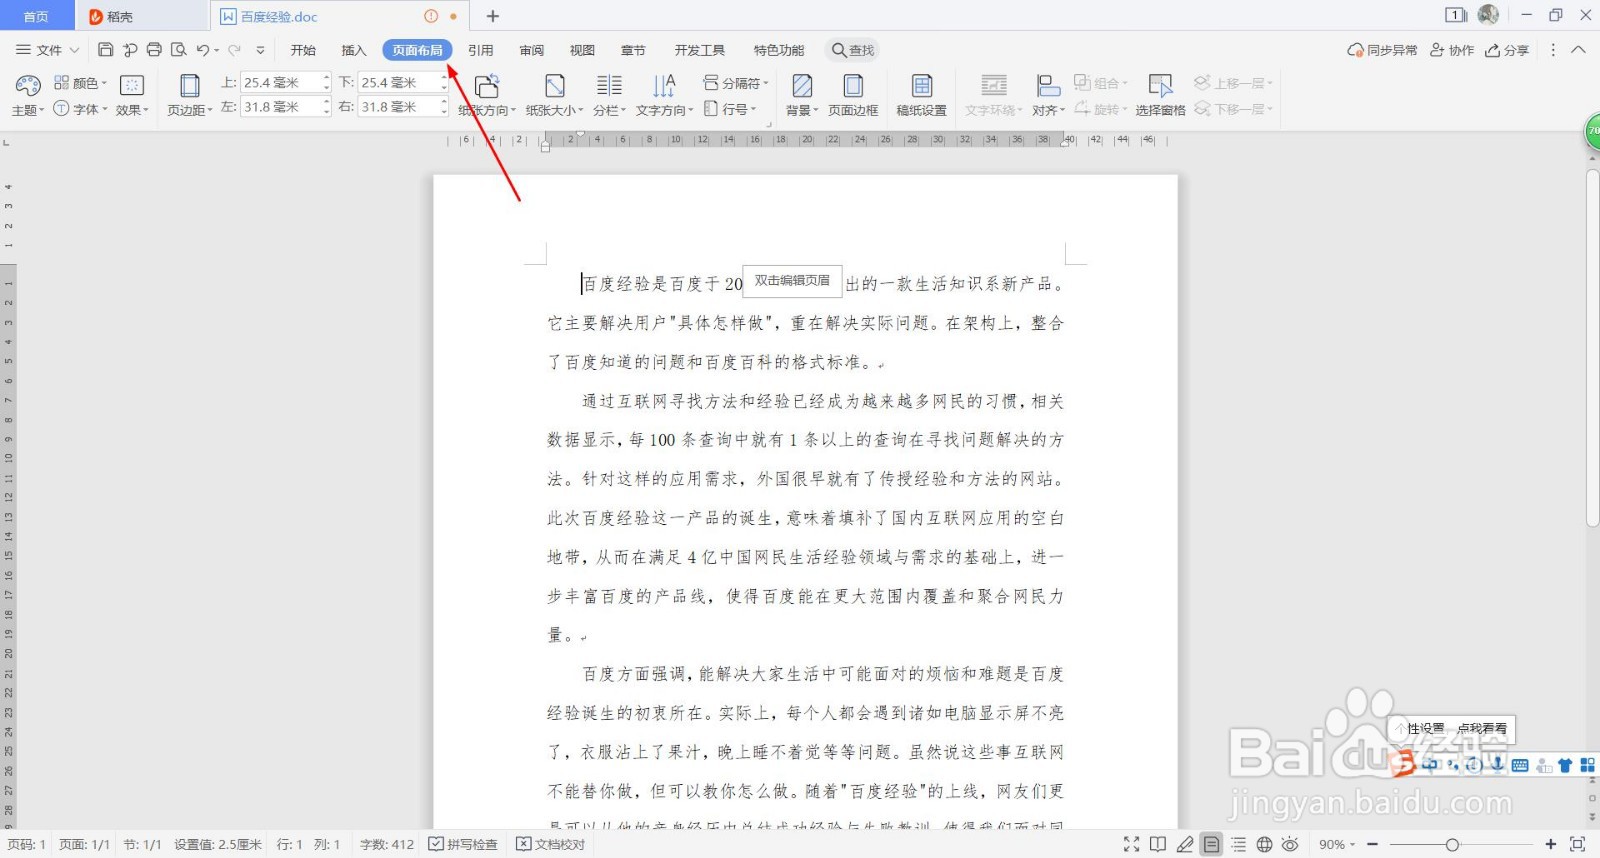1600x858 pixels.
Task: Open the View (视图) ribbon tab
Action: [x=582, y=50]
